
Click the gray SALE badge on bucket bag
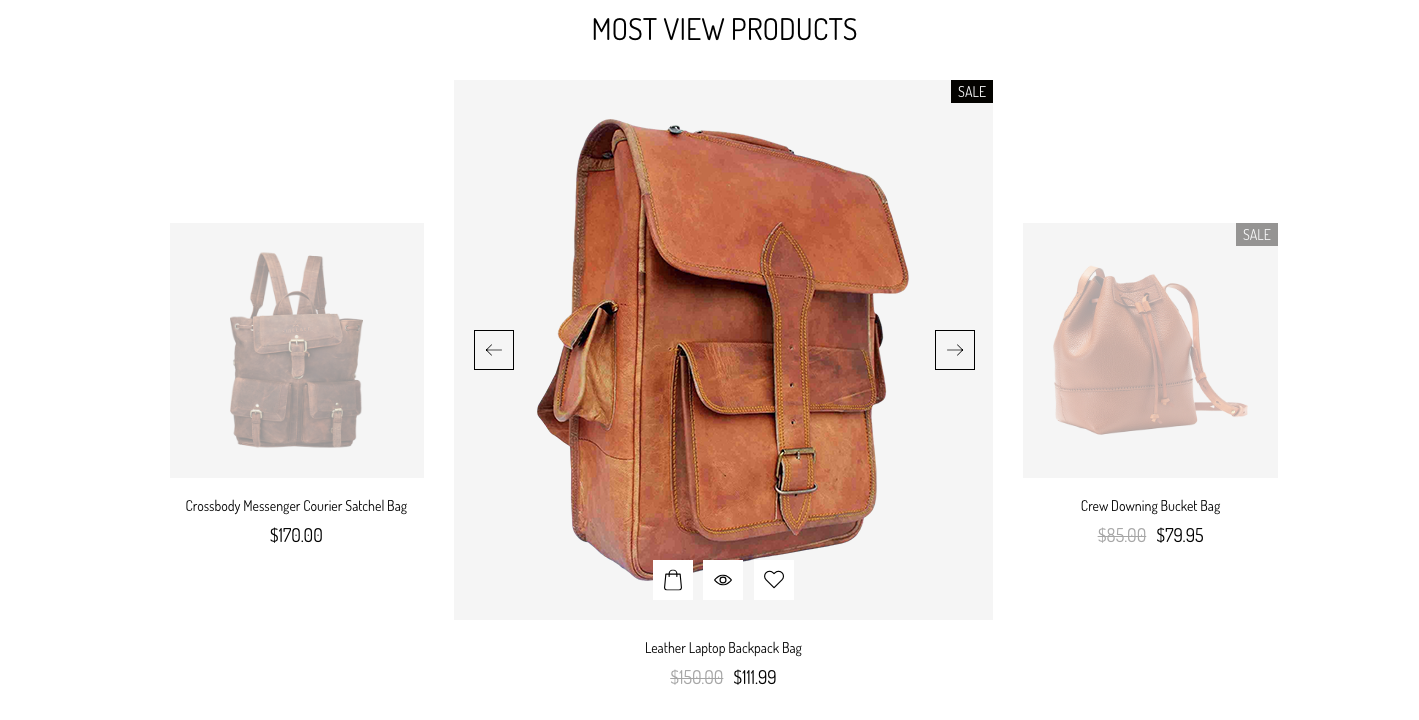tap(1257, 235)
